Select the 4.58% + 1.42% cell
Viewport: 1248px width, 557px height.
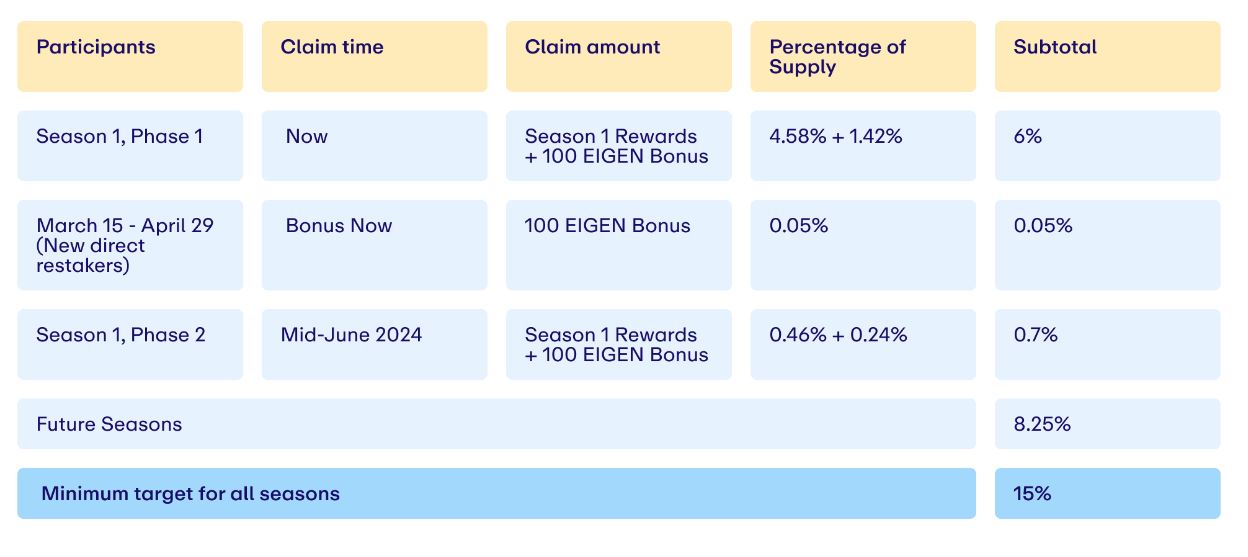coord(863,146)
